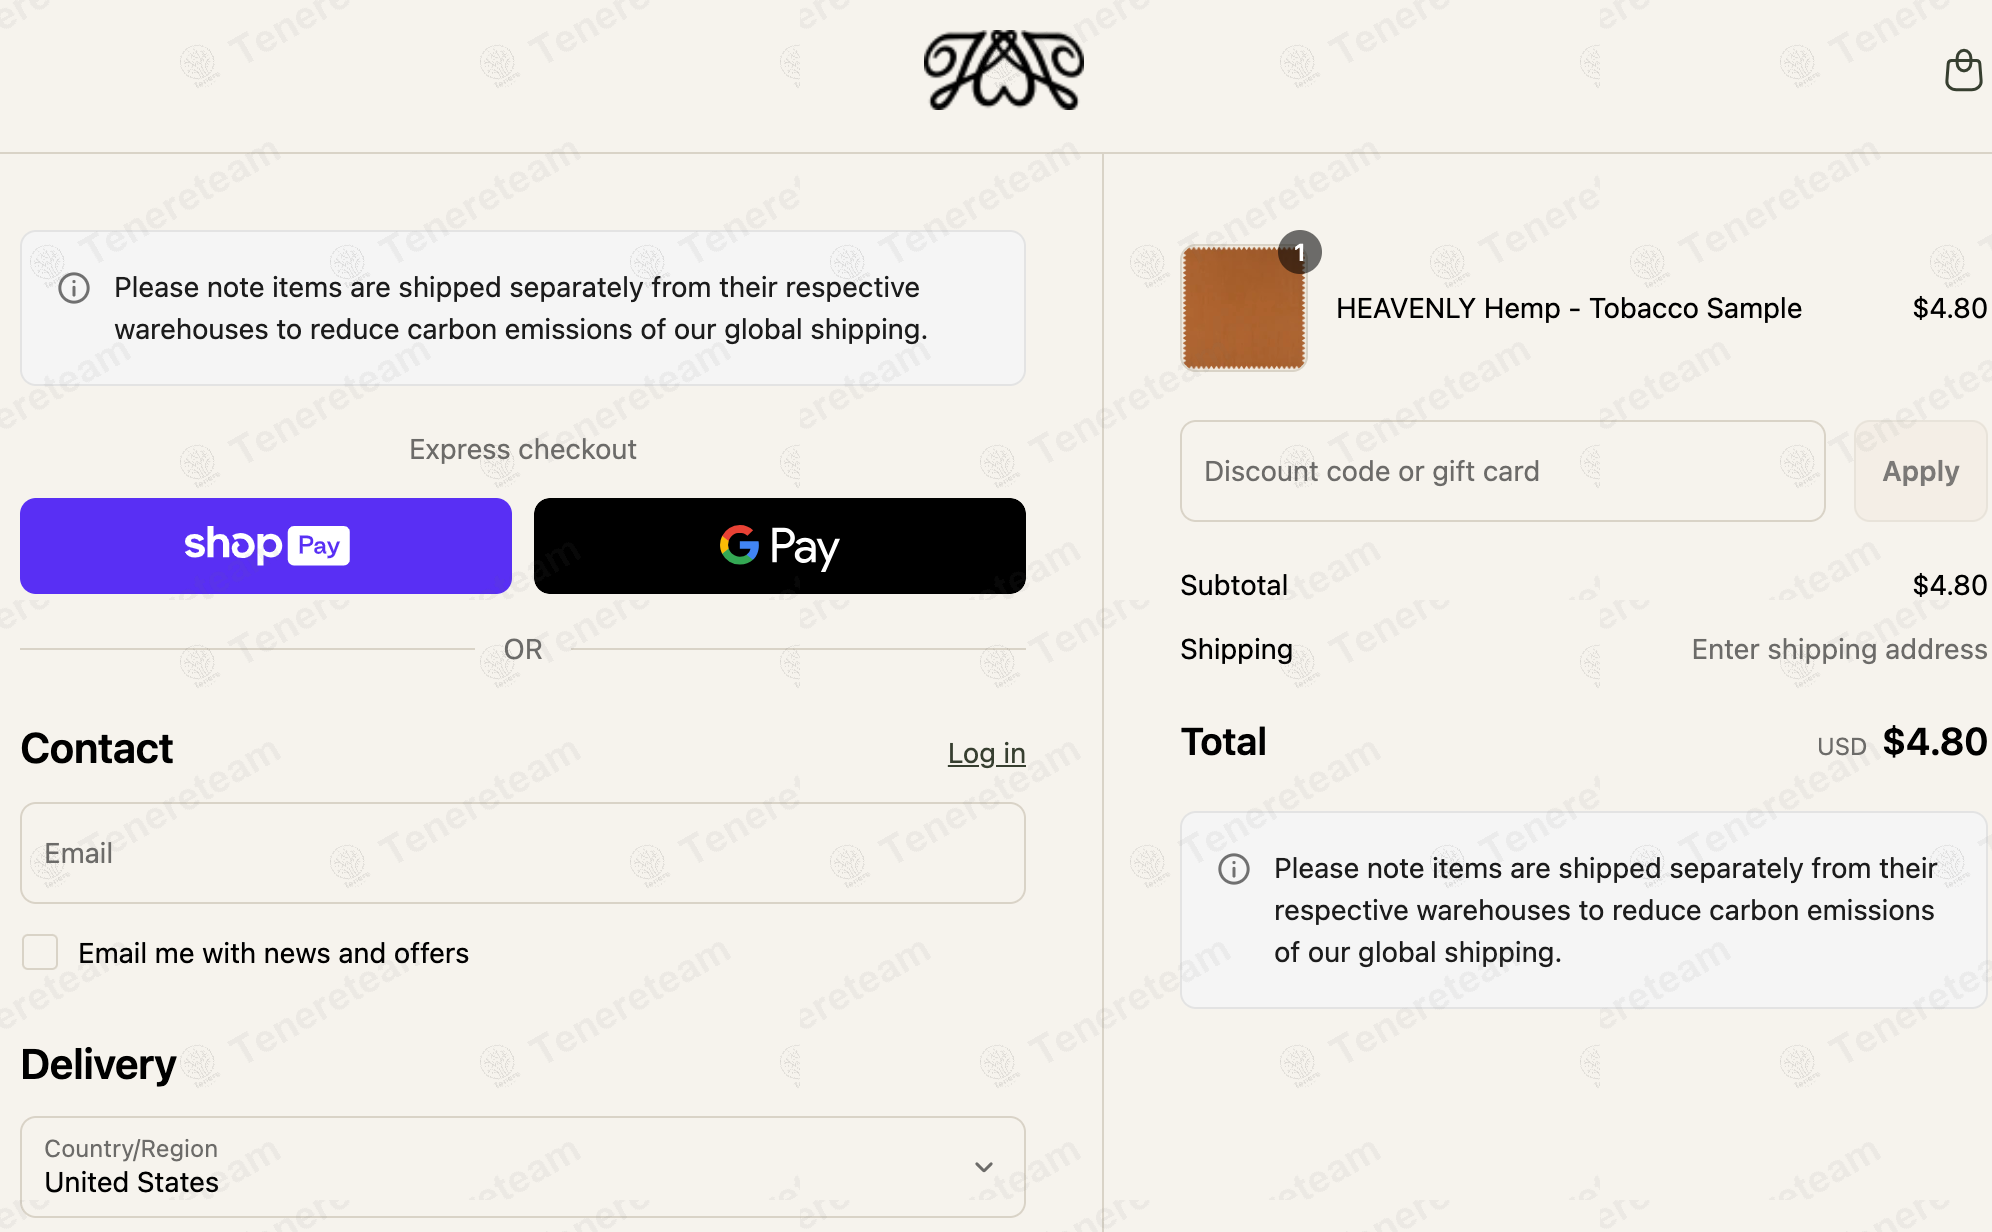Follow the Log in link

[x=986, y=753]
